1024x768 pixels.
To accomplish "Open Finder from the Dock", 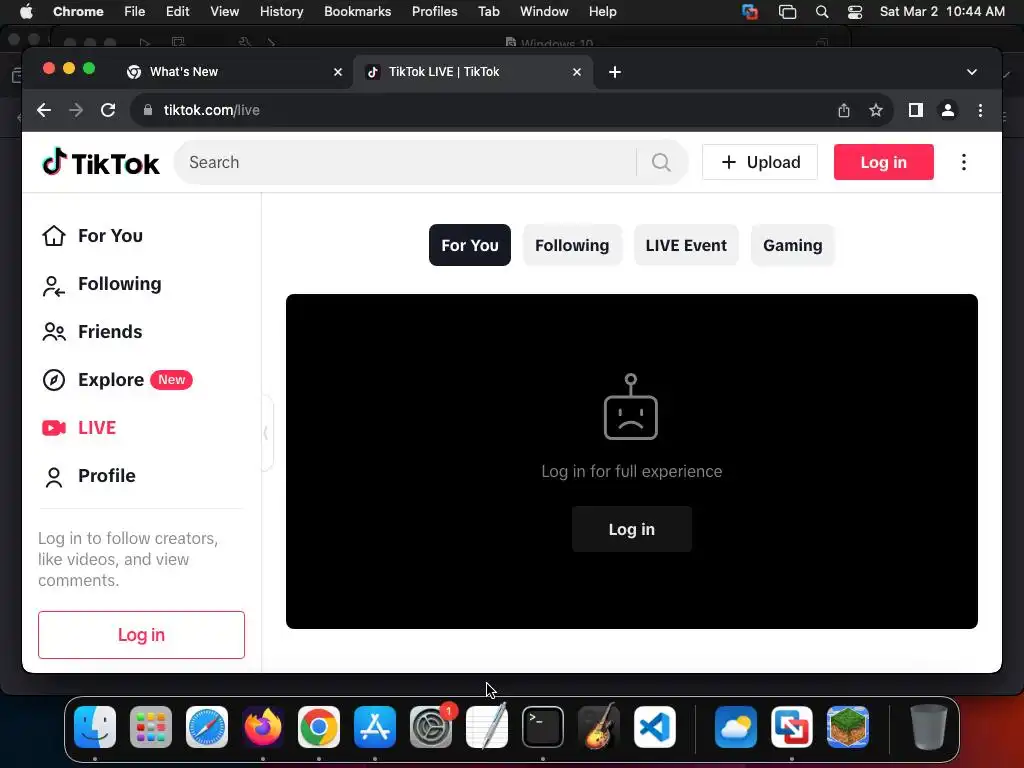I will click(x=95, y=727).
